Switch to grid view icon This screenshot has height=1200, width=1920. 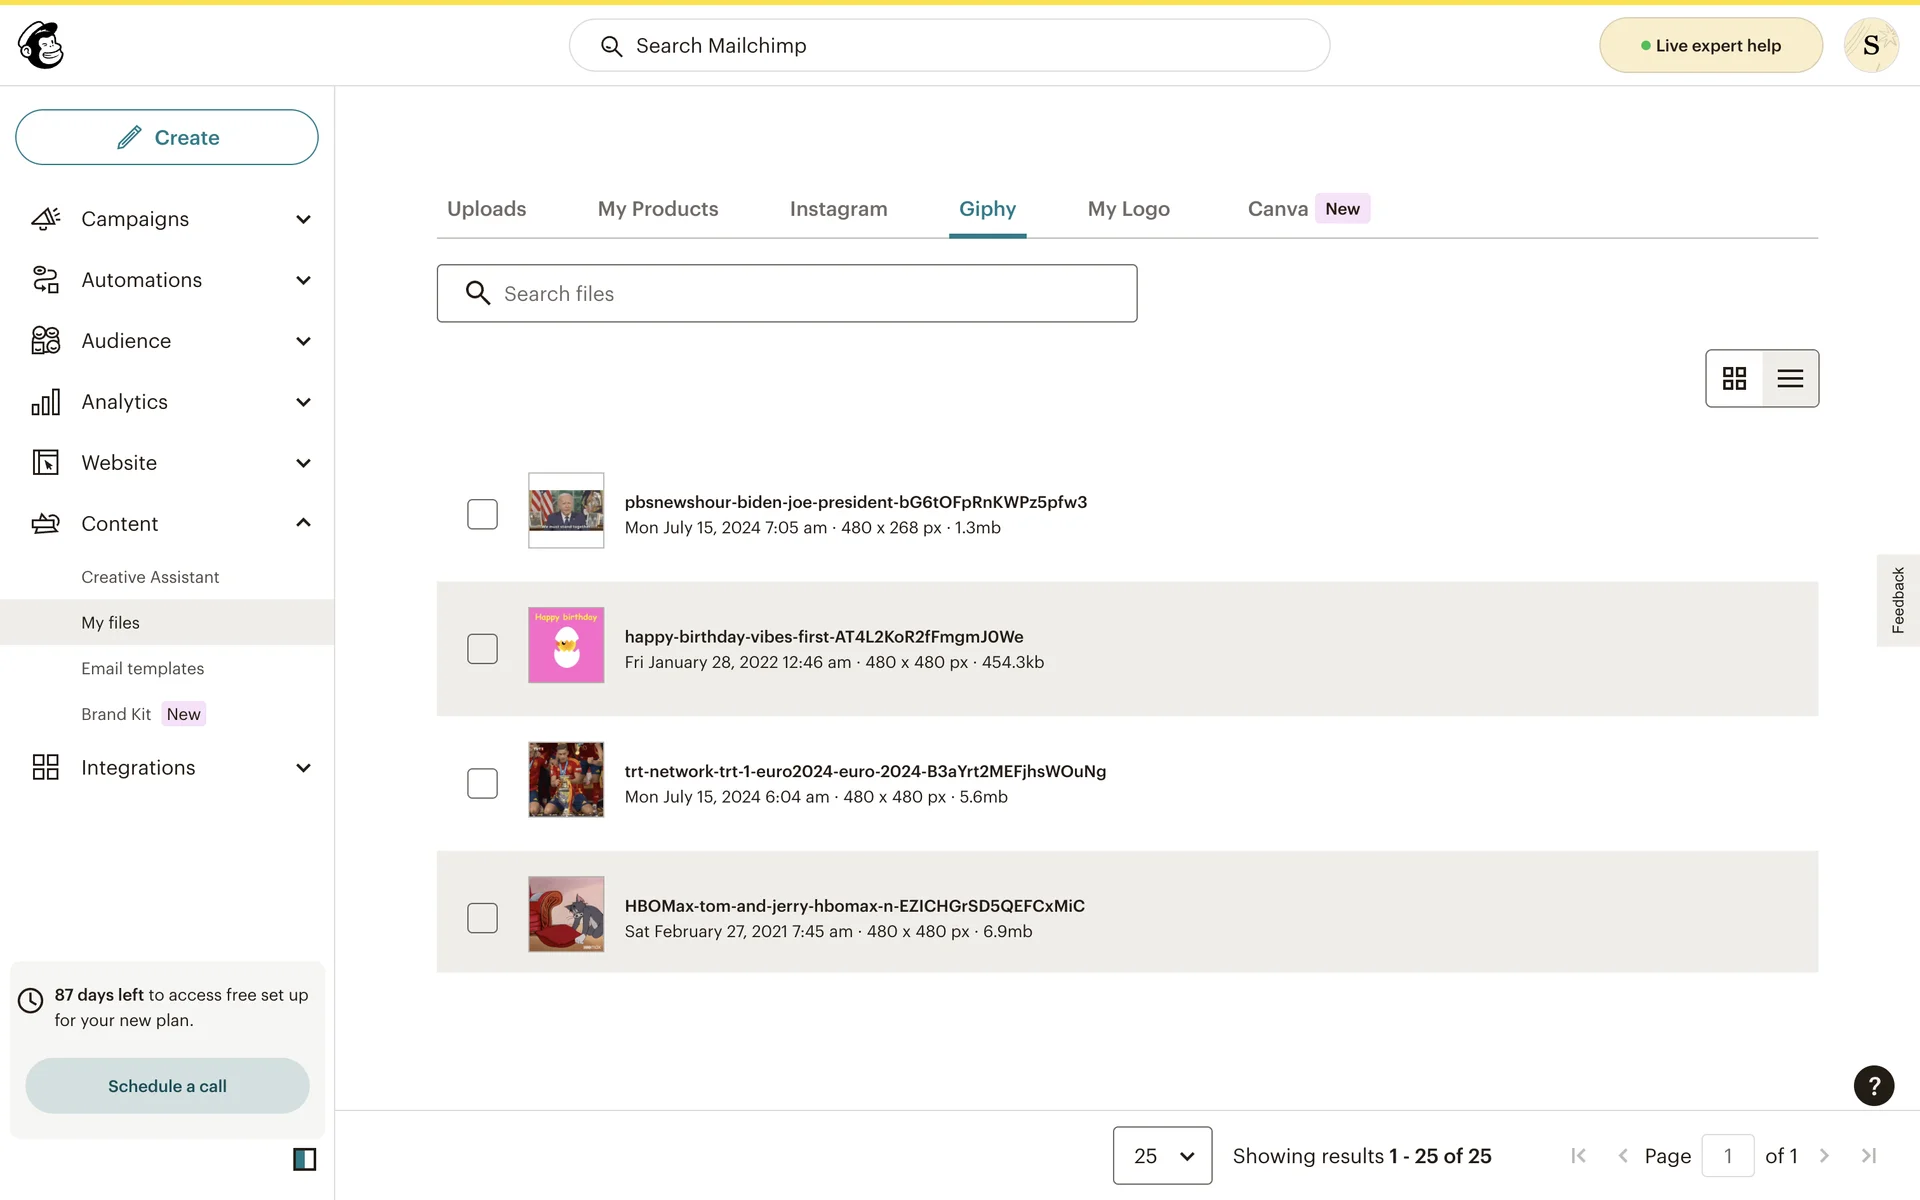point(1734,378)
